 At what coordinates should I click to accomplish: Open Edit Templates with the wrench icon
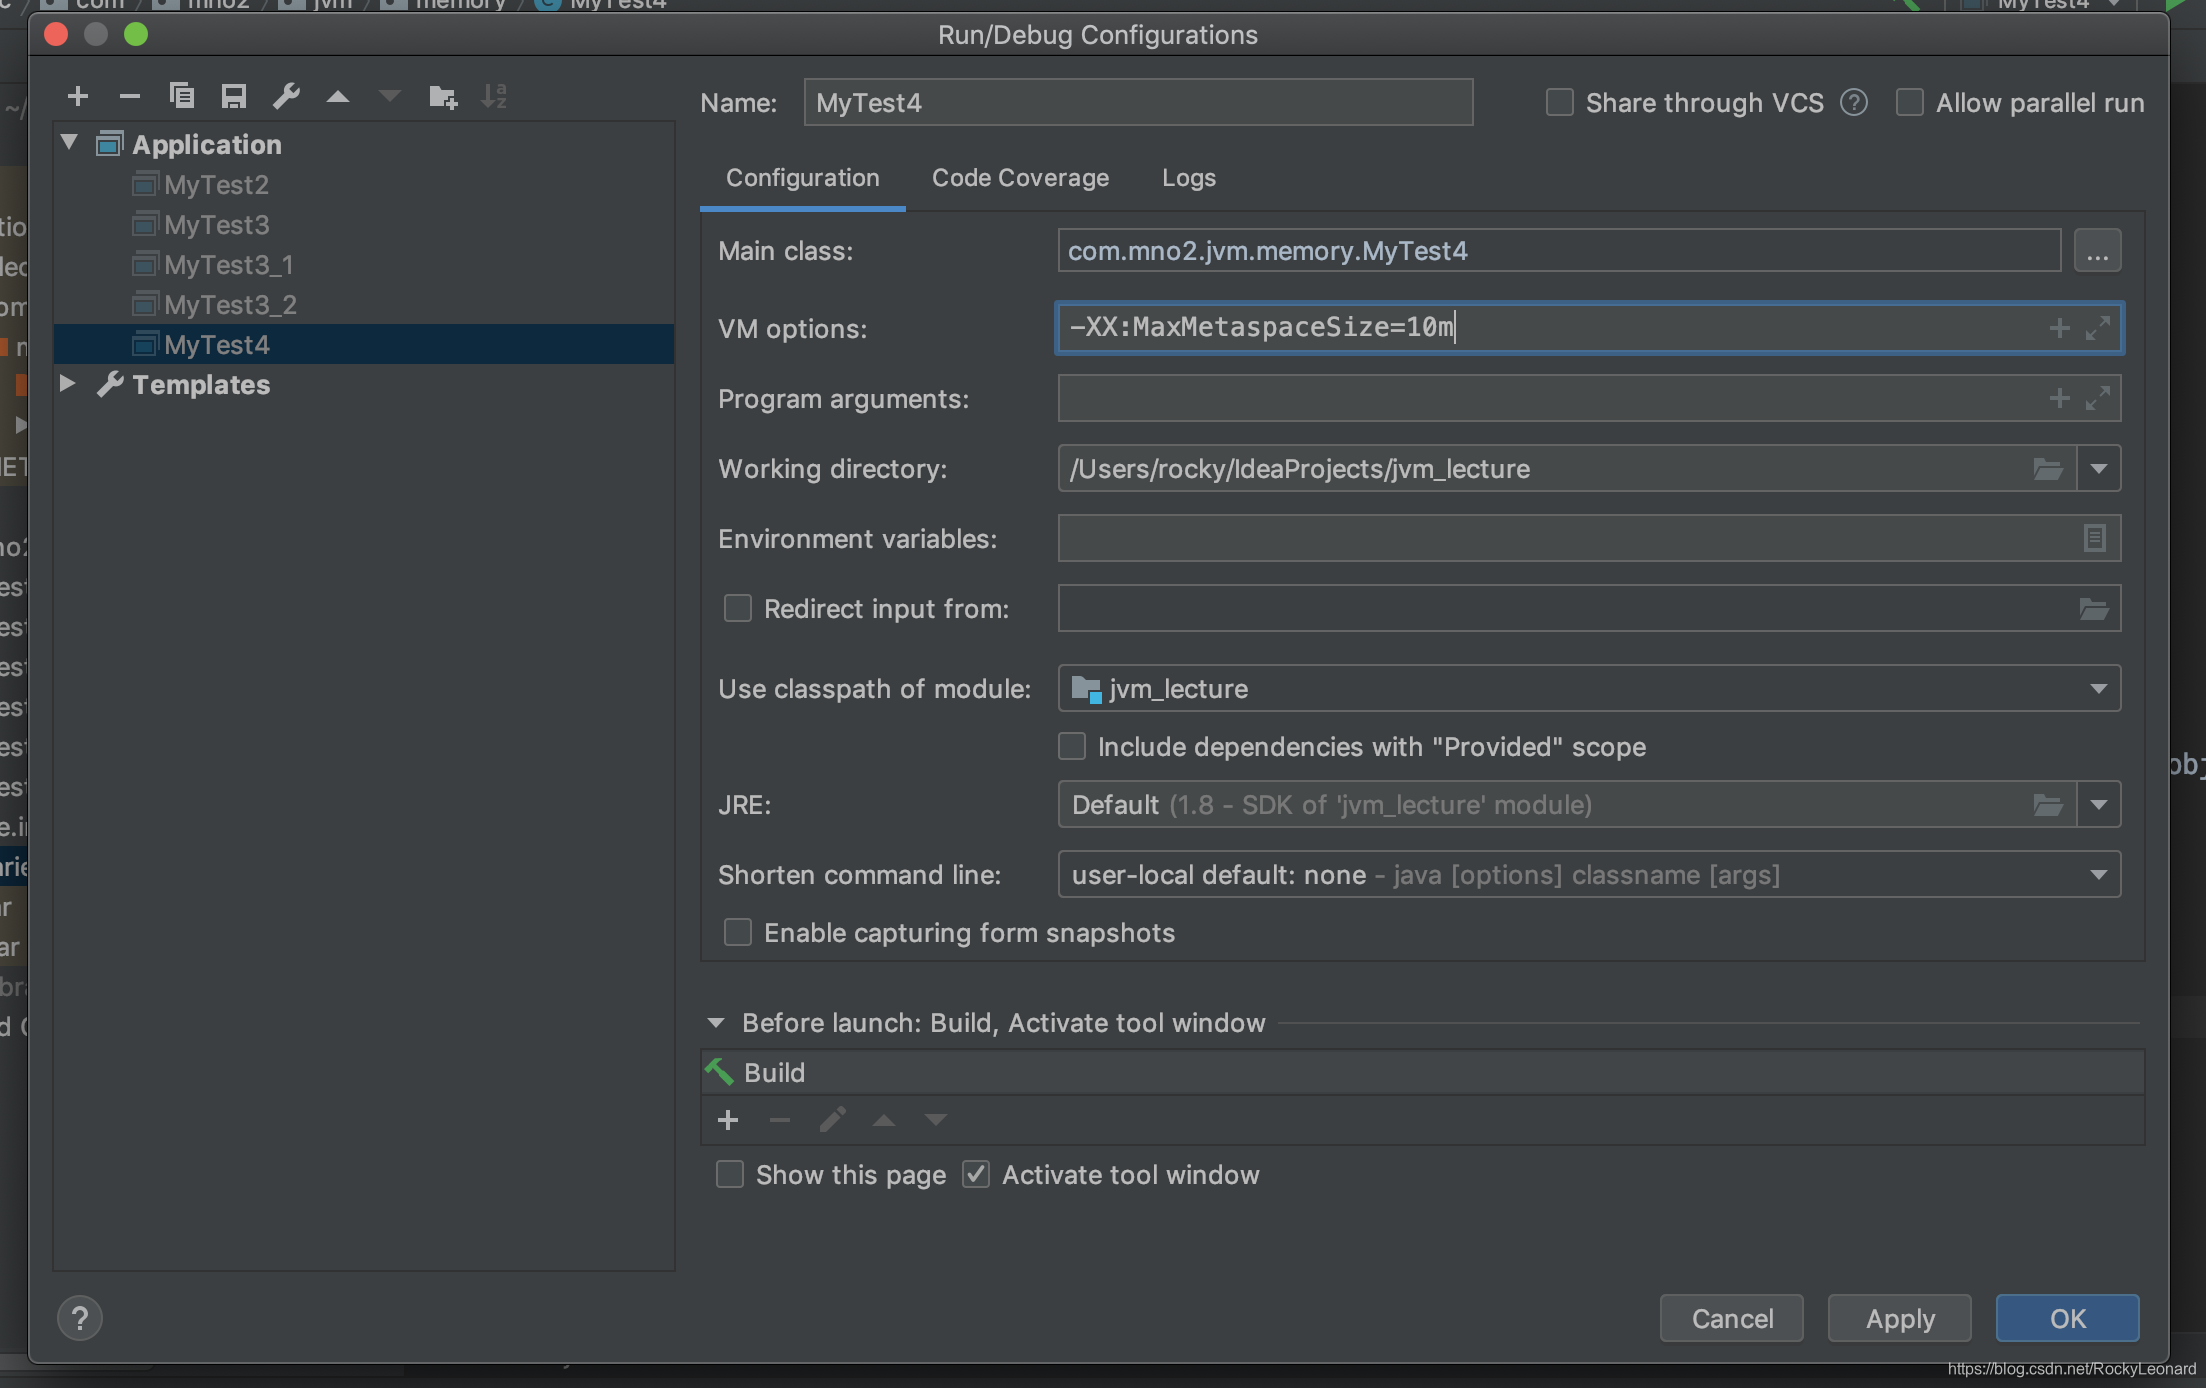(287, 96)
